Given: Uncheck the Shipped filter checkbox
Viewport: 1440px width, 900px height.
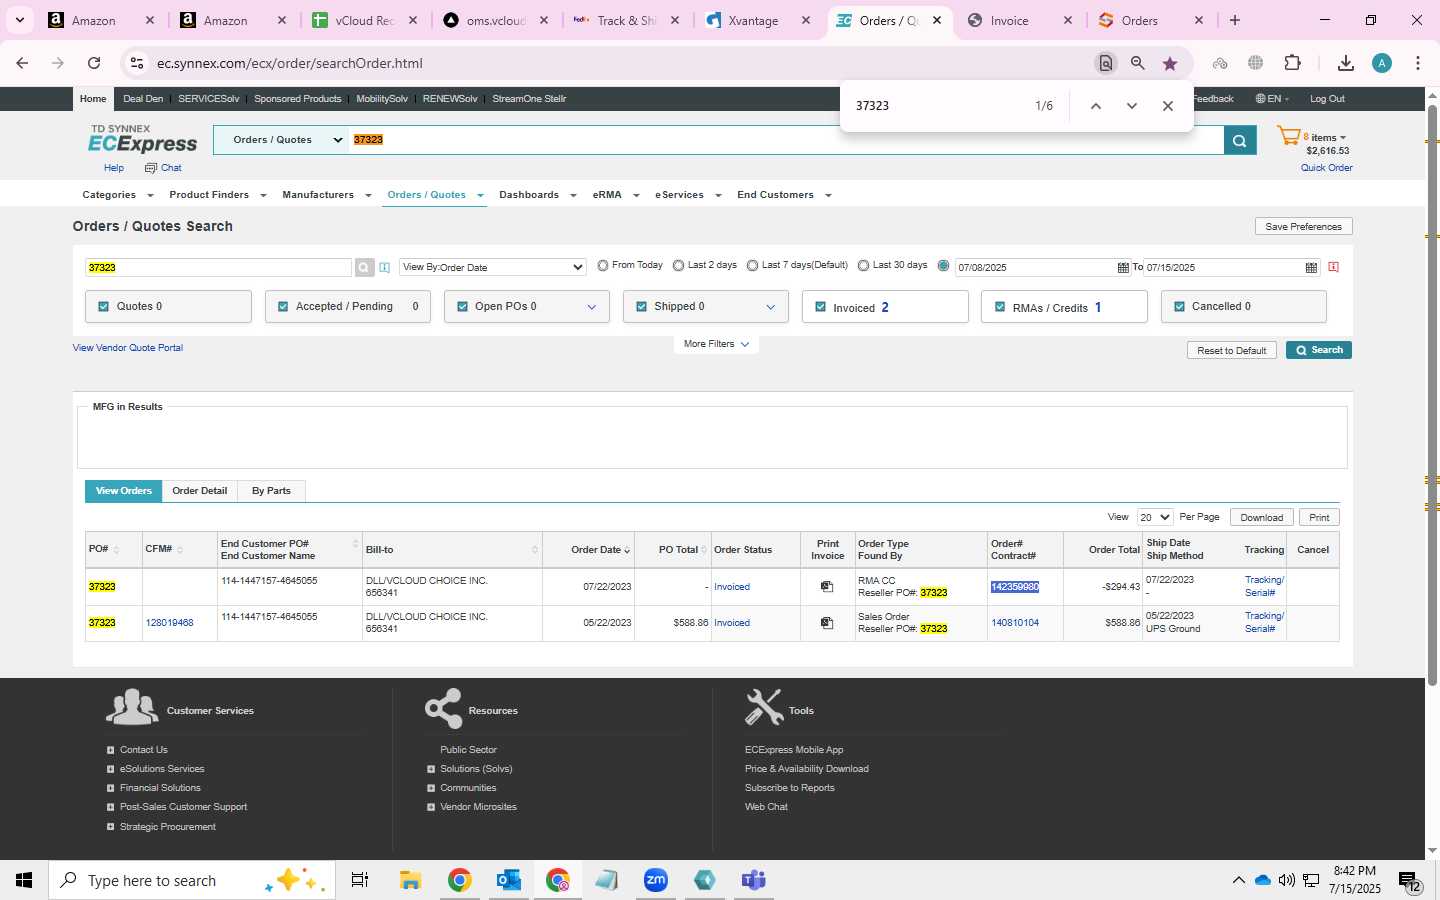Looking at the screenshot, I should [641, 307].
